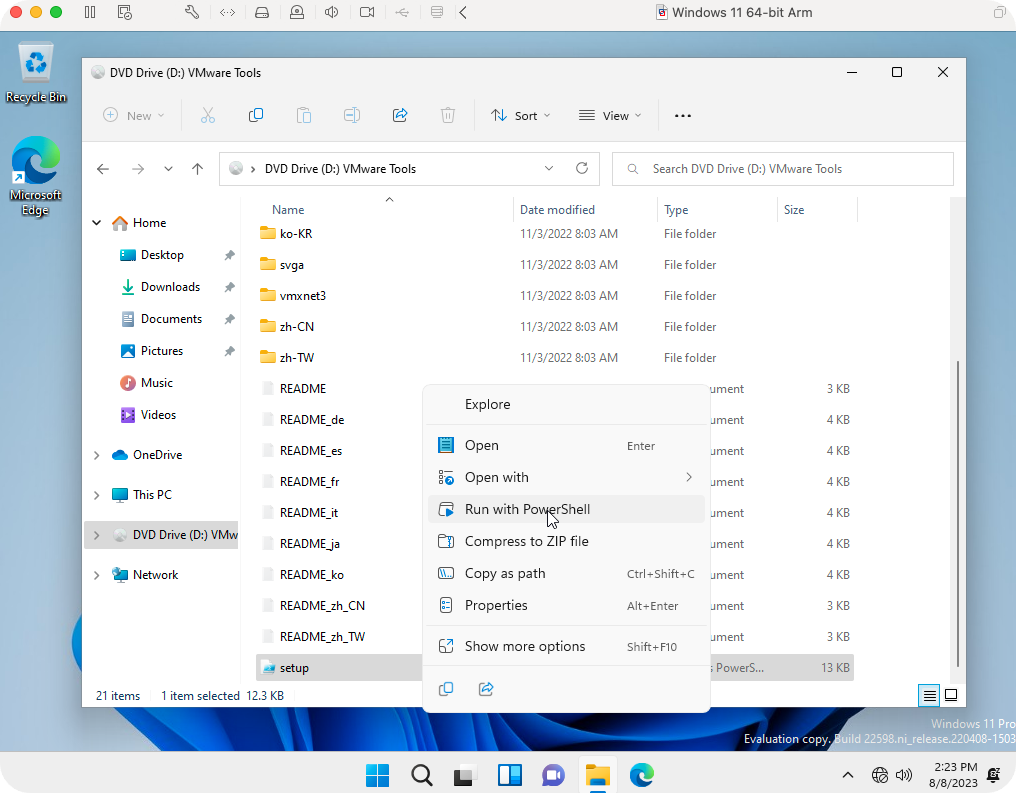Click the Cut scissors icon in toolbar
1016x793 pixels.
click(207, 115)
